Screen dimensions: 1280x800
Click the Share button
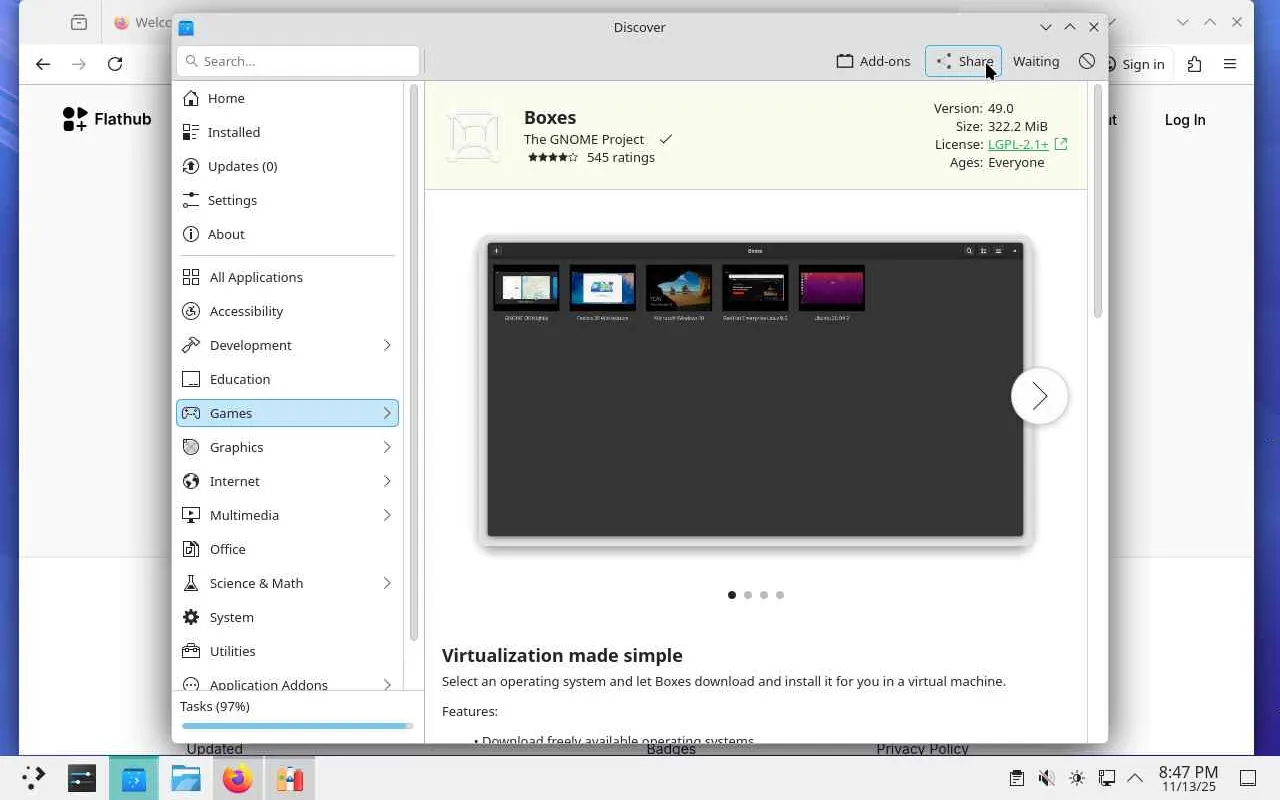(x=963, y=61)
